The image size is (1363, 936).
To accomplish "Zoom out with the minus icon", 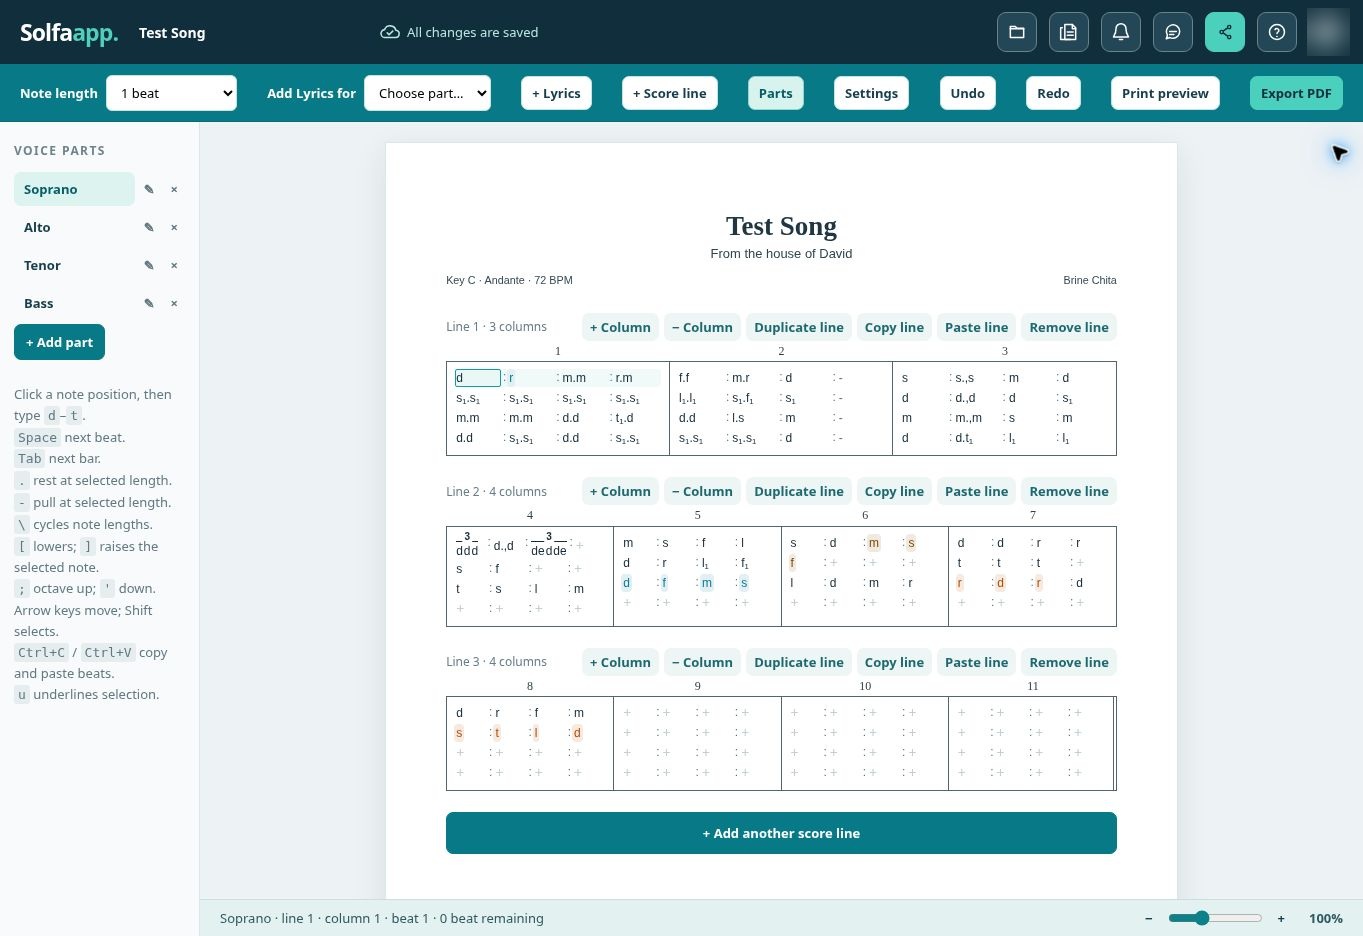I will [x=1149, y=918].
